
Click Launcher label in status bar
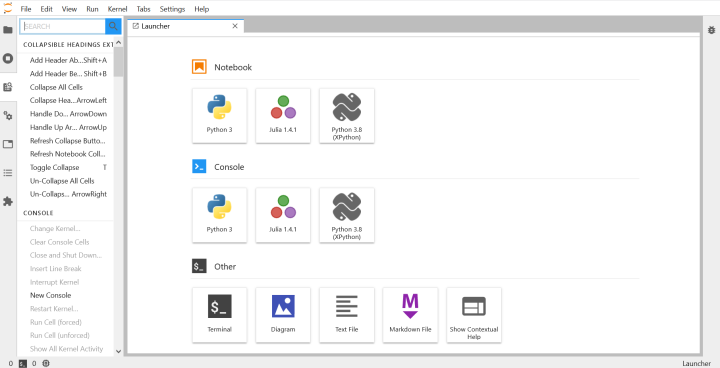[696, 363]
